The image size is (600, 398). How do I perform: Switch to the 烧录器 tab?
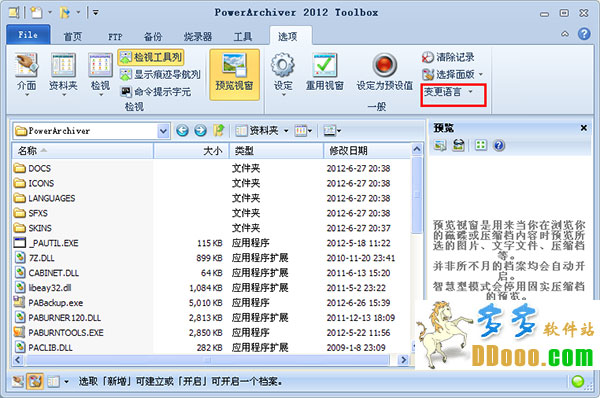197,37
